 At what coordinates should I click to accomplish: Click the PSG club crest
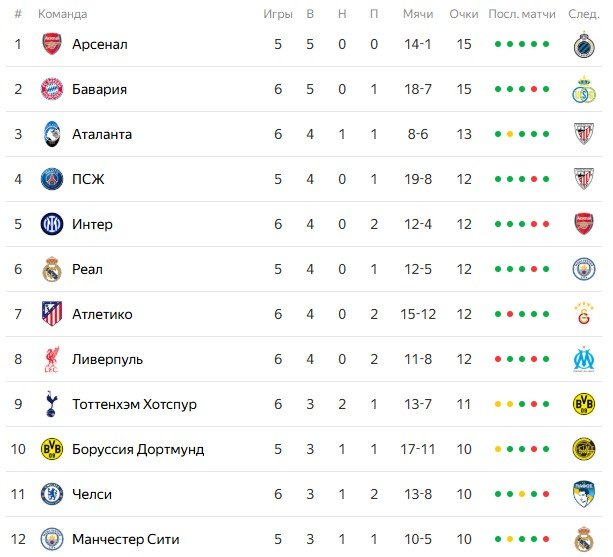coord(51,179)
